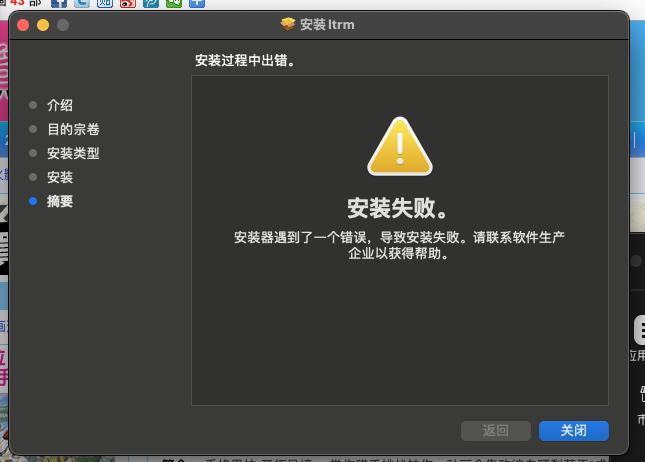Click the WeChat share icon in the background page
The width and height of the screenshot is (645, 462).
pyautogui.click(x=174, y=3)
